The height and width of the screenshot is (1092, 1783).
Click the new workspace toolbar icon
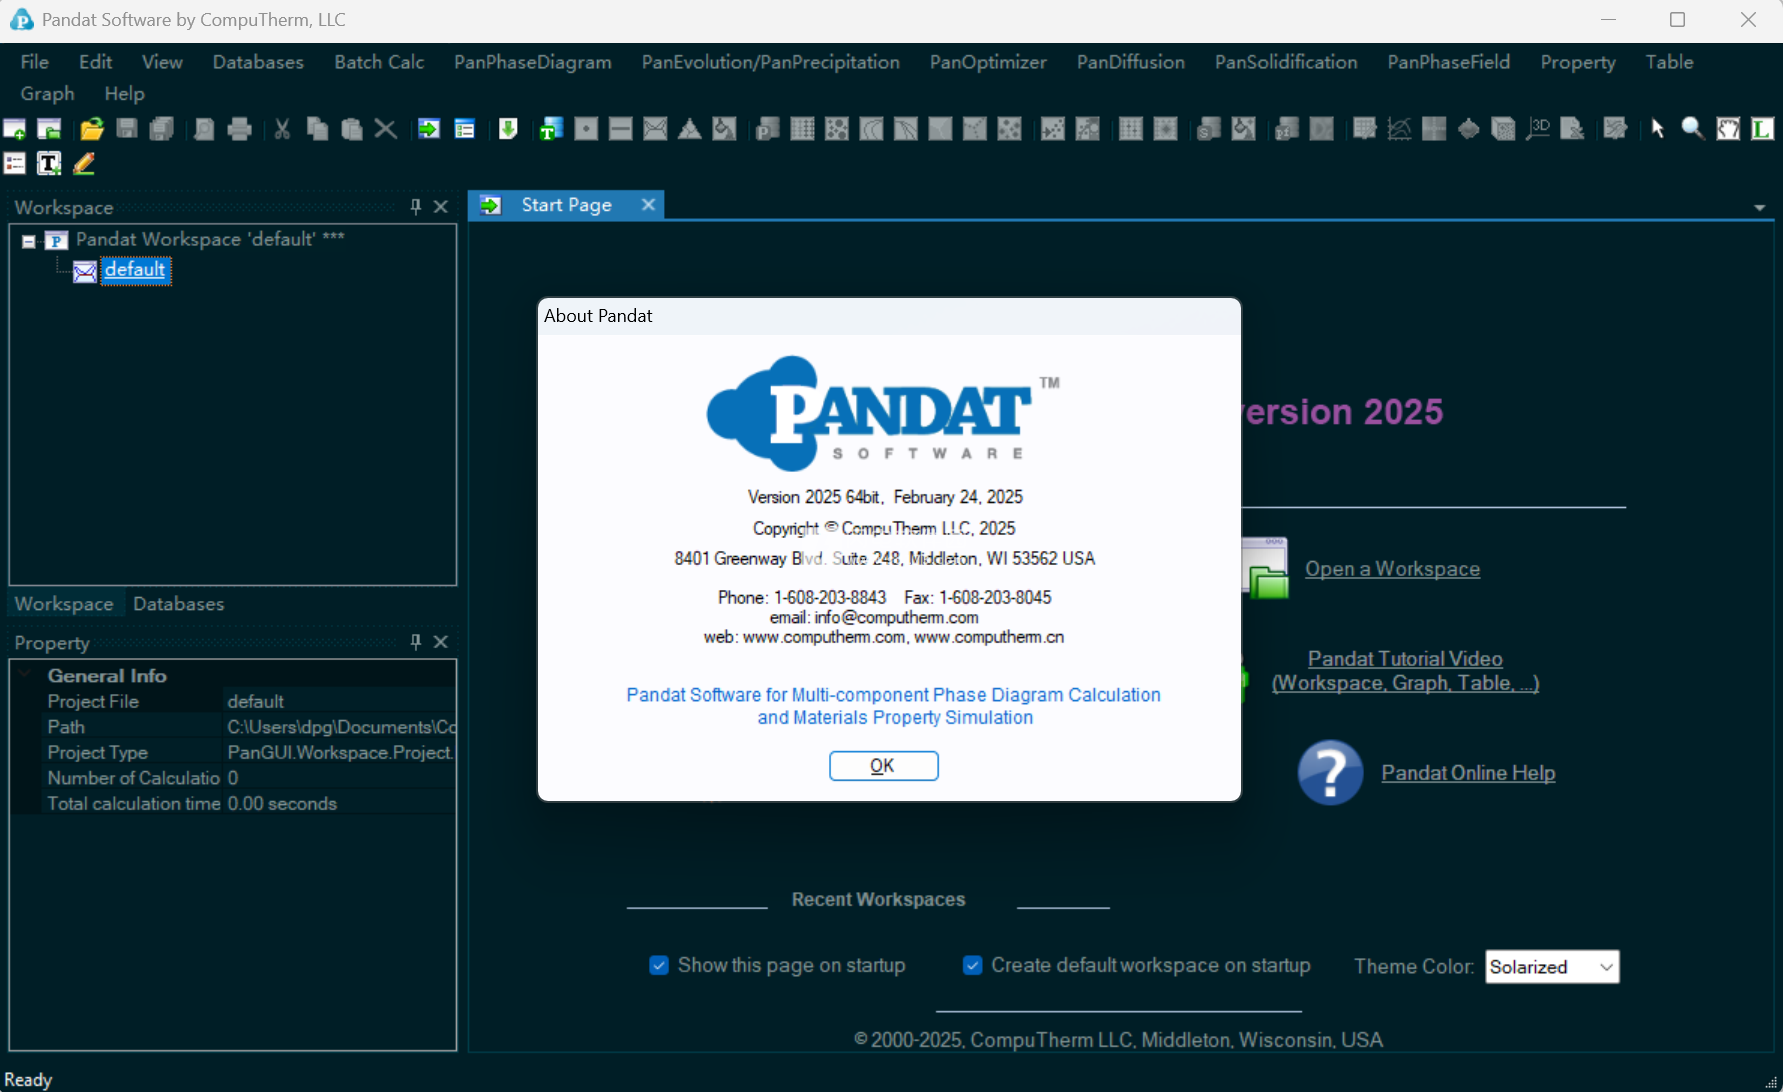pyautogui.click(x=15, y=129)
